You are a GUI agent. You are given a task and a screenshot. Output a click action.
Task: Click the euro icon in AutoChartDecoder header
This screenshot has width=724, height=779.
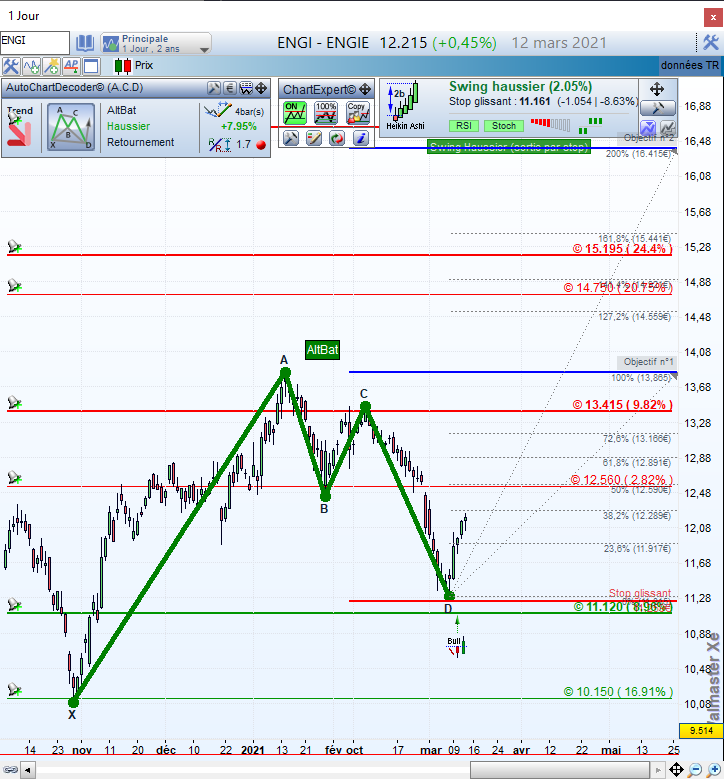[230, 88]
